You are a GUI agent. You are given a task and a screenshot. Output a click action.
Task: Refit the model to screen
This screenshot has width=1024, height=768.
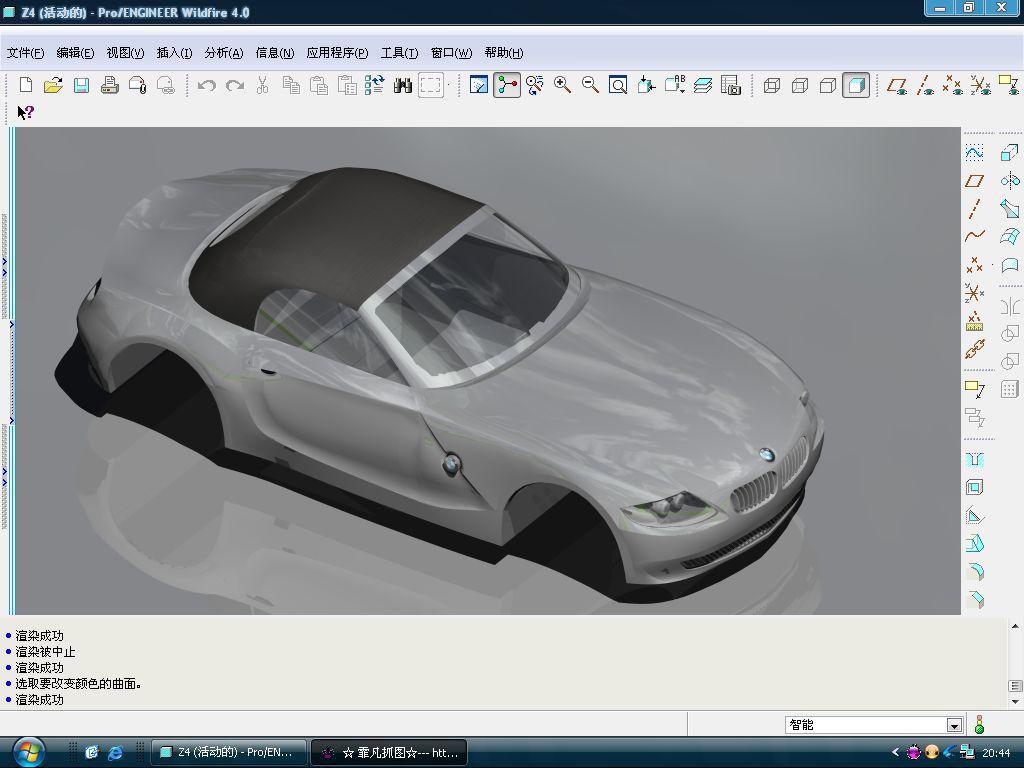point(618,85)
